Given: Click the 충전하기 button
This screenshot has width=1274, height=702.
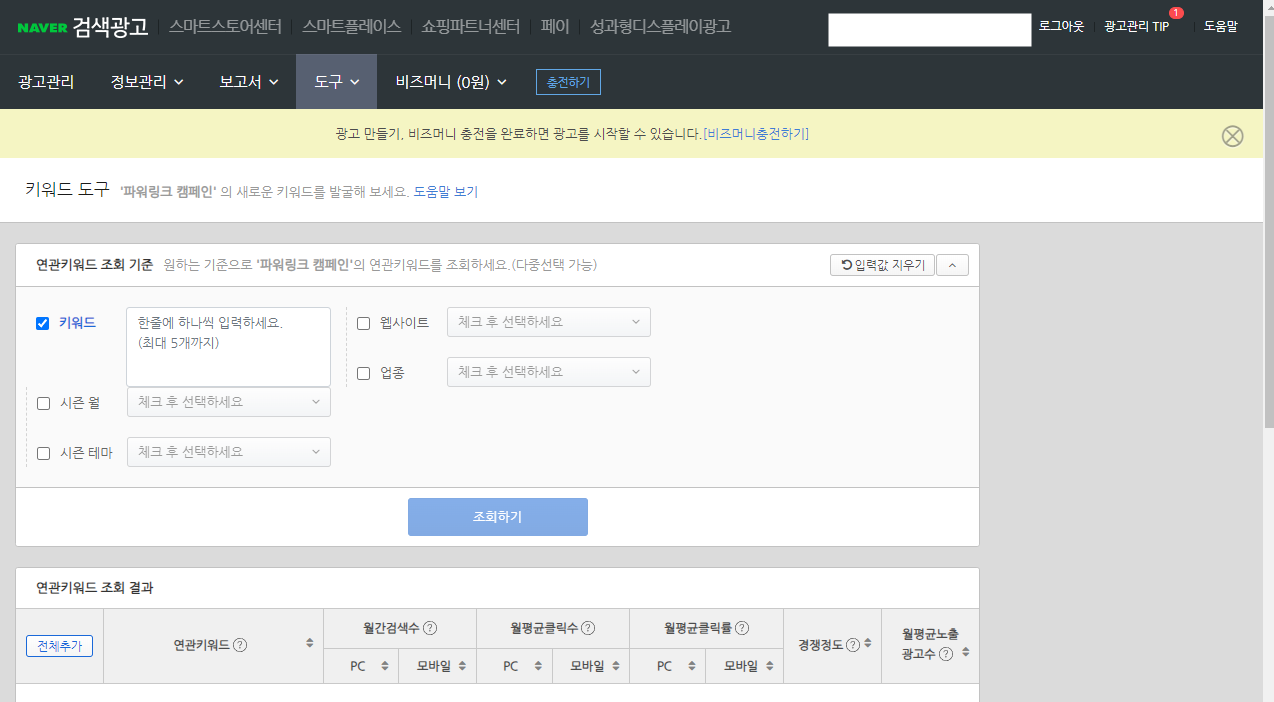Looking at the screenshot, I should coord(568,82).
